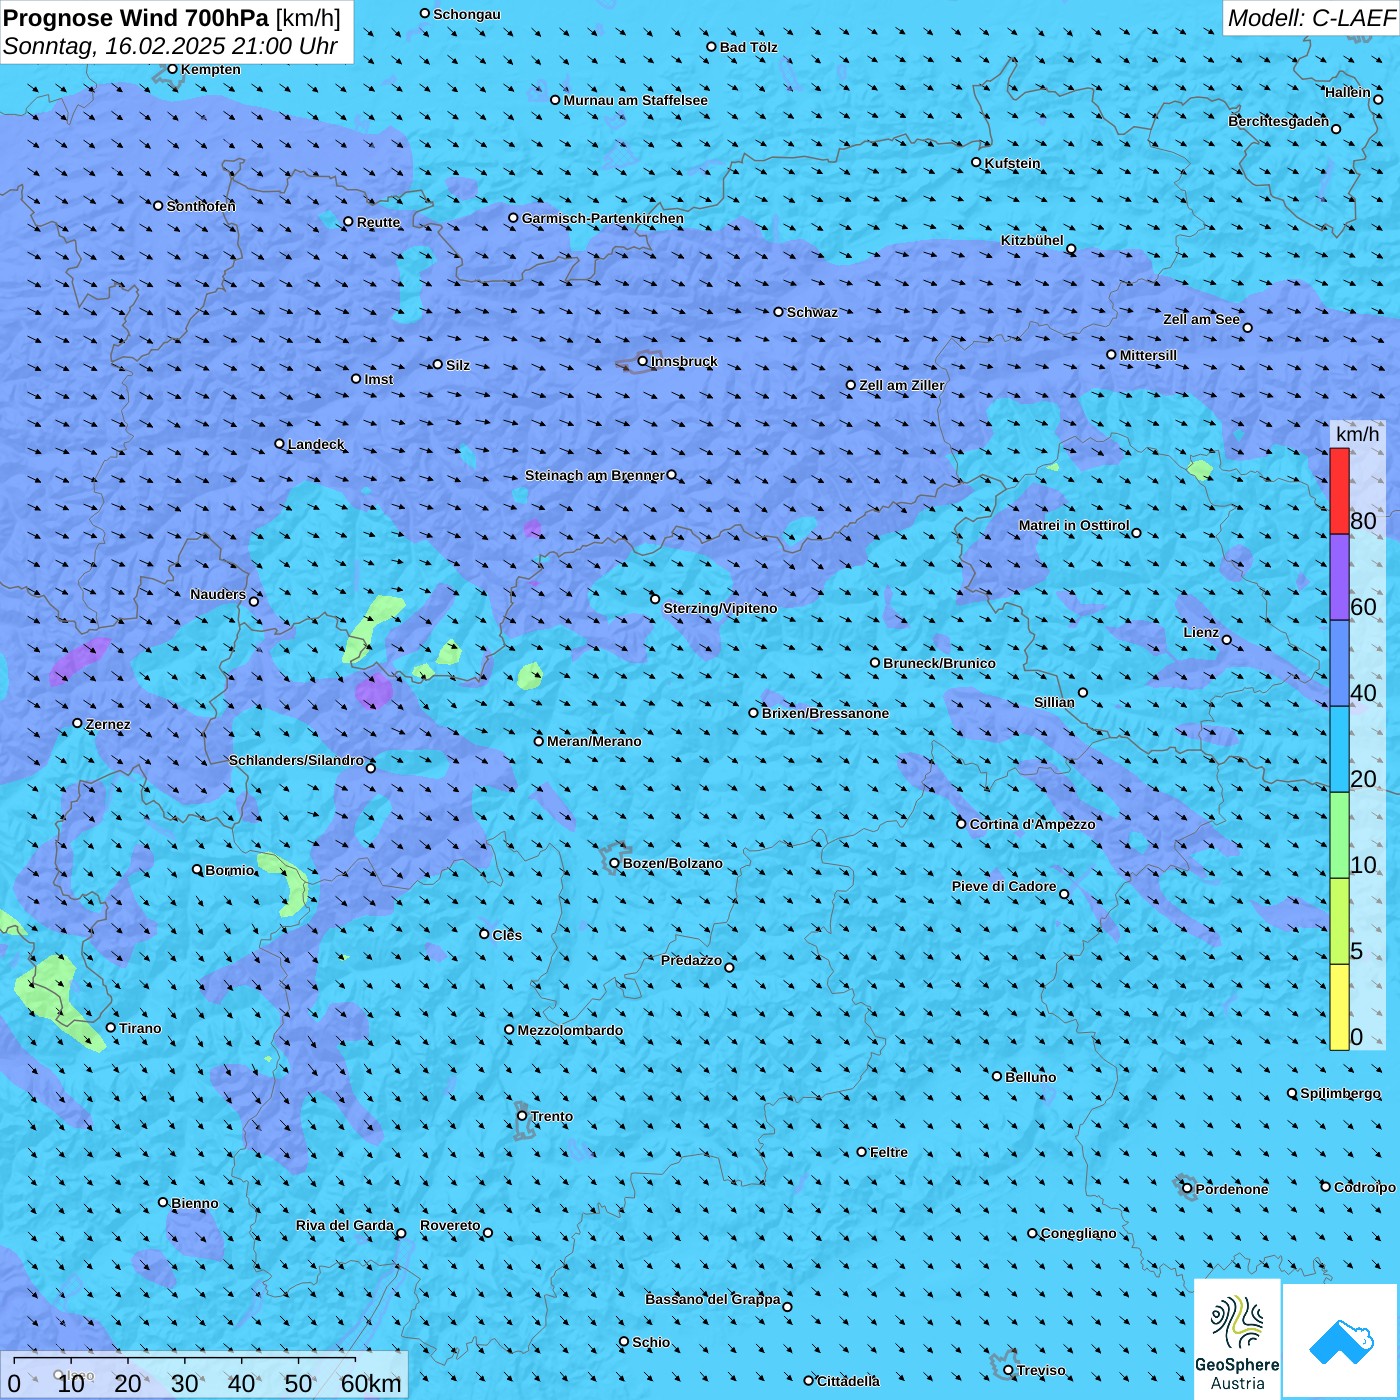
Task: Click the Conegliano label
Action: [1078, 1233]
